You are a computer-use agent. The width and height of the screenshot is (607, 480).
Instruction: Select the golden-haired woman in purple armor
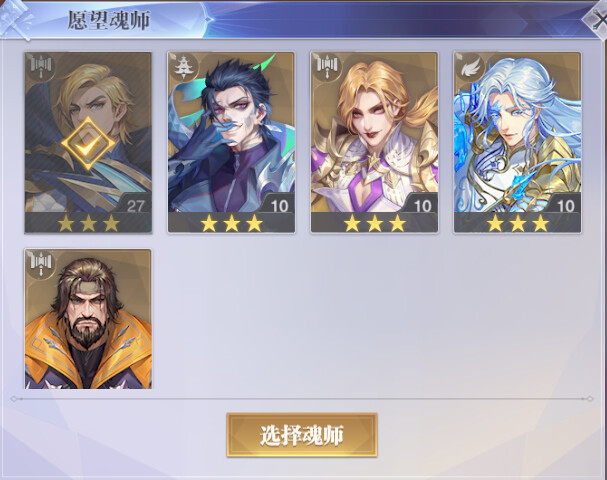tap(374, 142)
